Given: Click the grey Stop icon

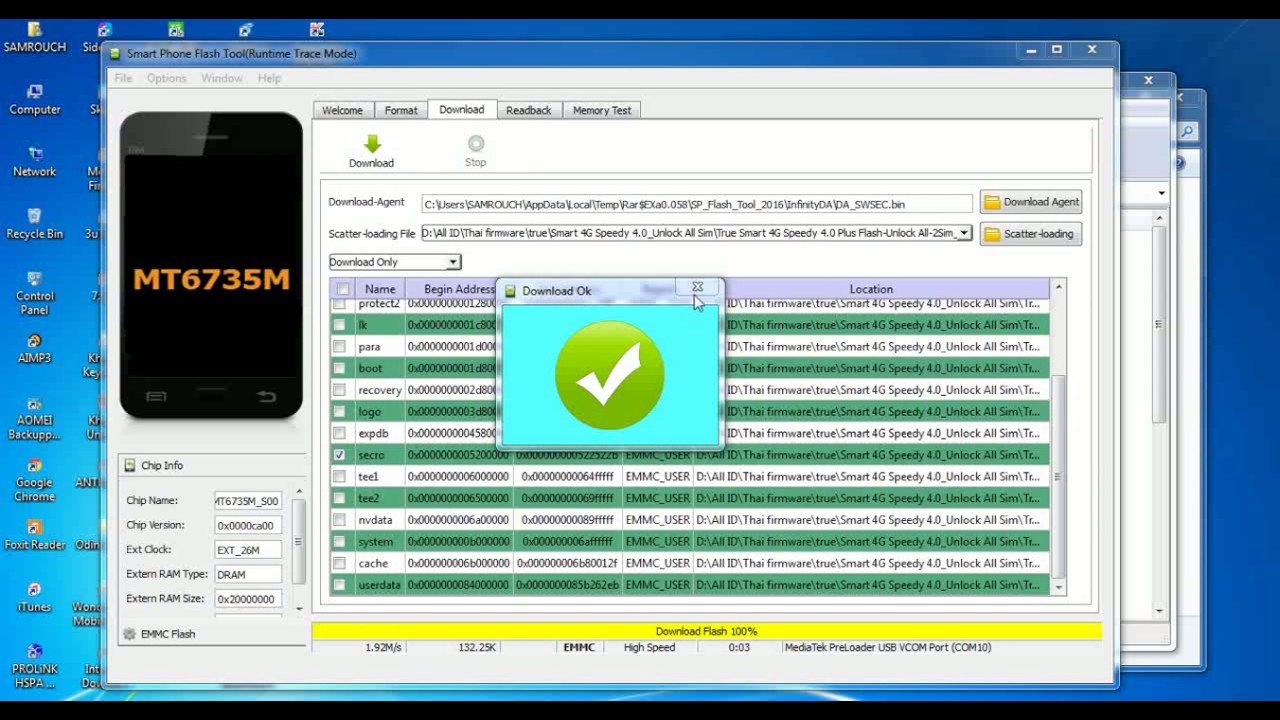Looking at the screenshot, I should tap(476, 144).
